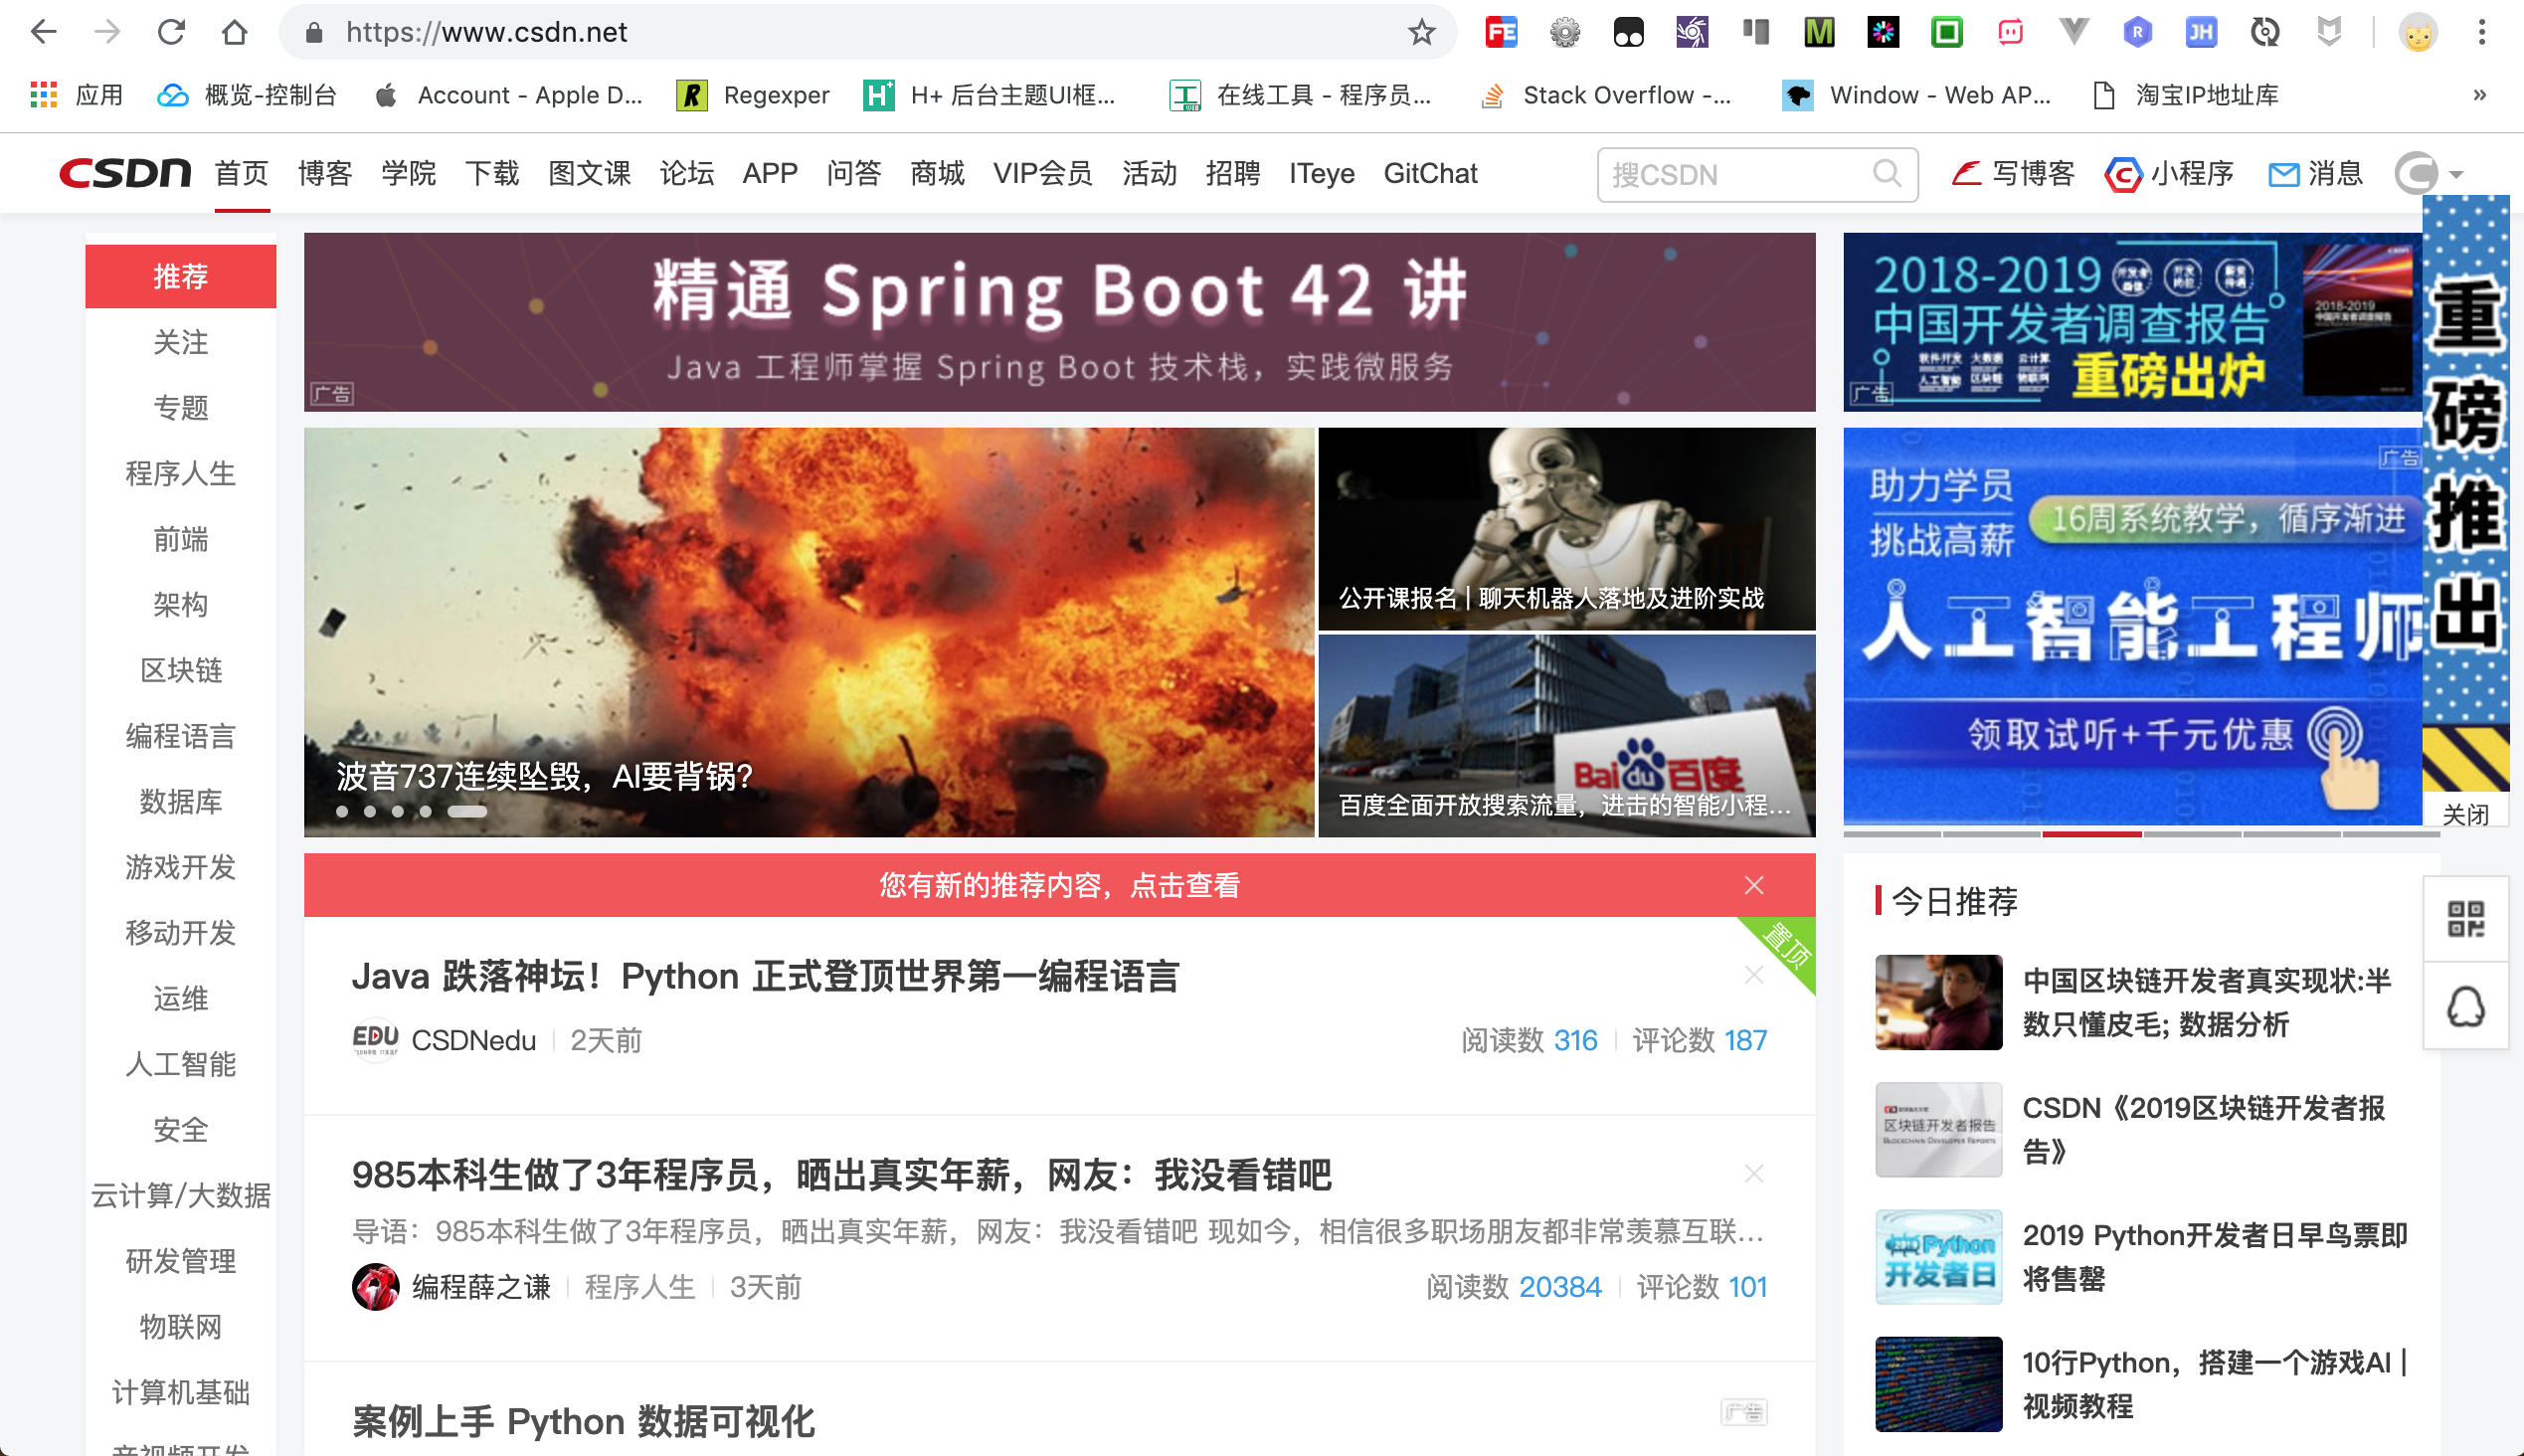The width and height of the screenshot is (2524, 1456).
Task: Click the QR code icon on right sidebar
Action: 2465,919
